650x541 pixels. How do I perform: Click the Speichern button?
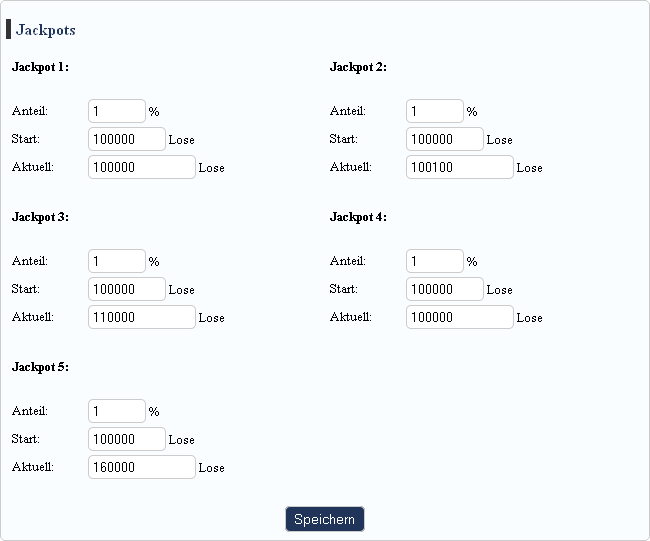325,519
